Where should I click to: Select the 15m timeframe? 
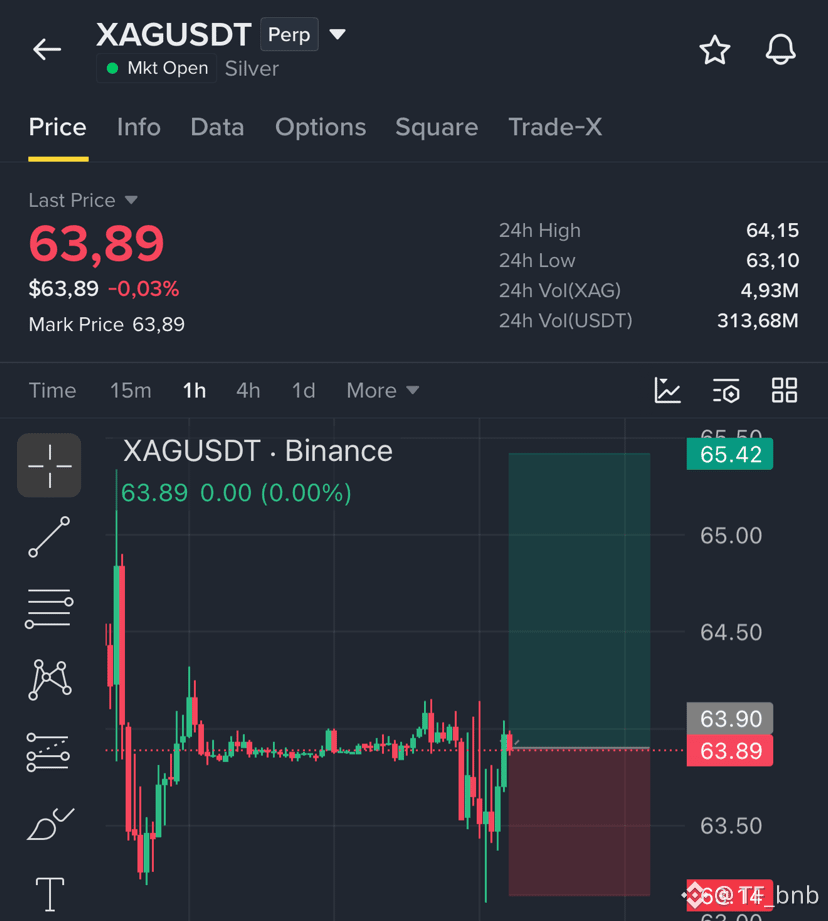(x=131, y=391)
